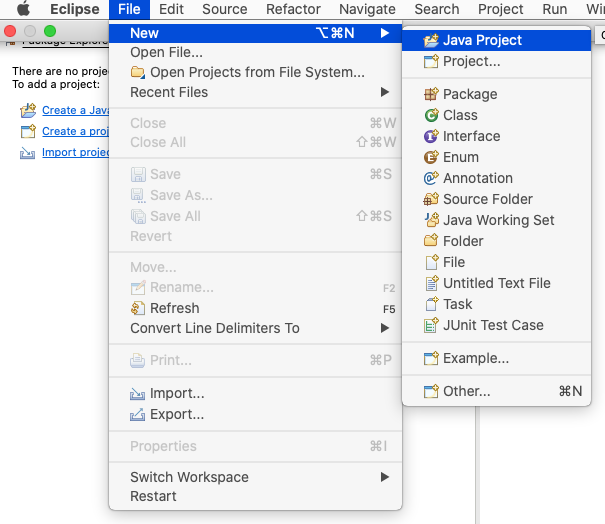605x524 pixels.
Task: Close the open File menu
Action: [x=129, y=9]
